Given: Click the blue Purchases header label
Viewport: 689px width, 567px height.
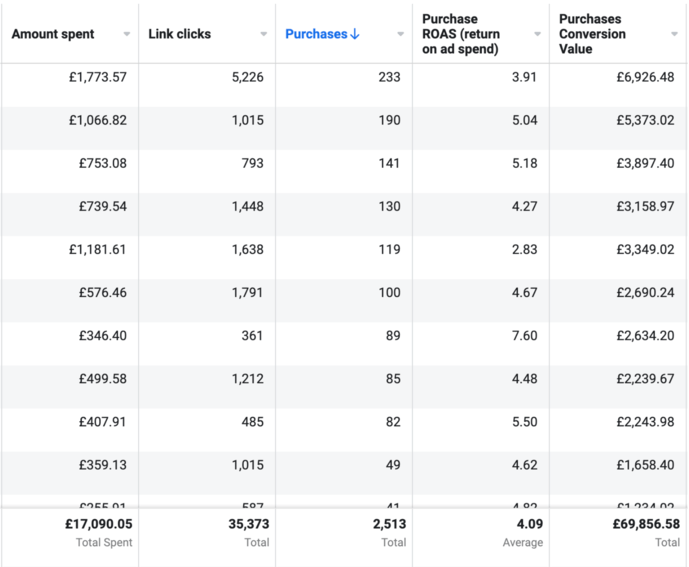Looking at the screenshot, I should click(x=316, y=34).
